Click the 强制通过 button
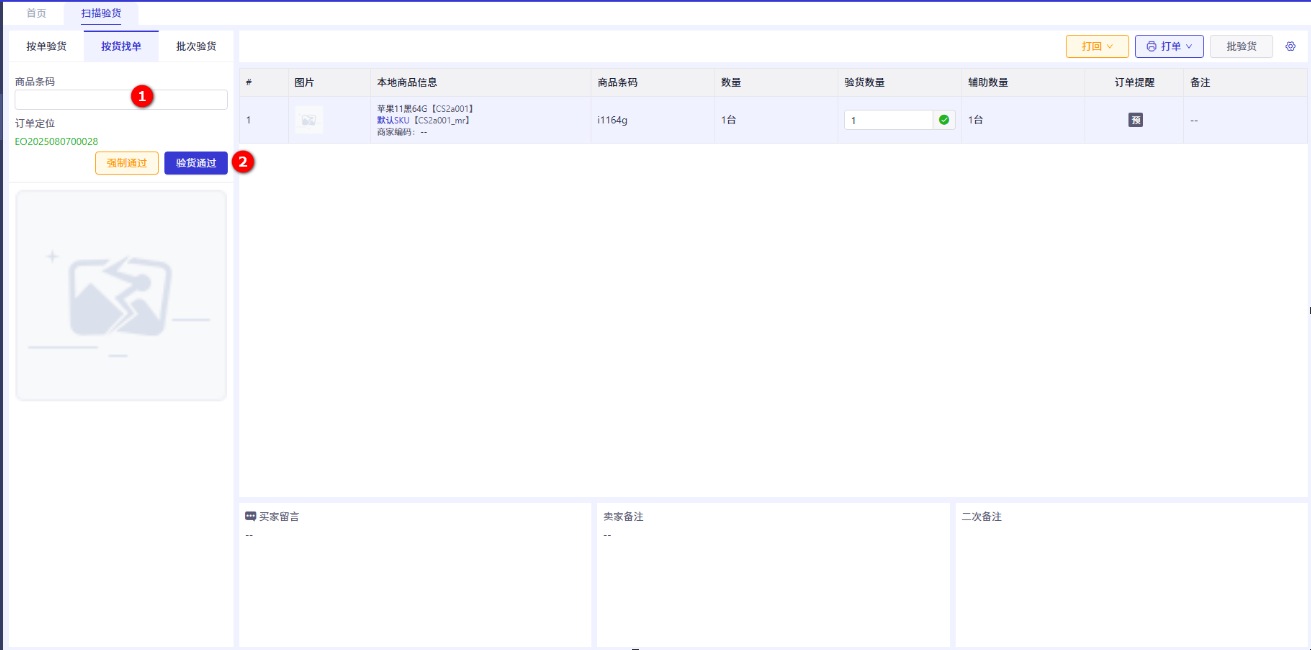Image resolution: width=1311 pixels, height=650 pixels. 127,163
